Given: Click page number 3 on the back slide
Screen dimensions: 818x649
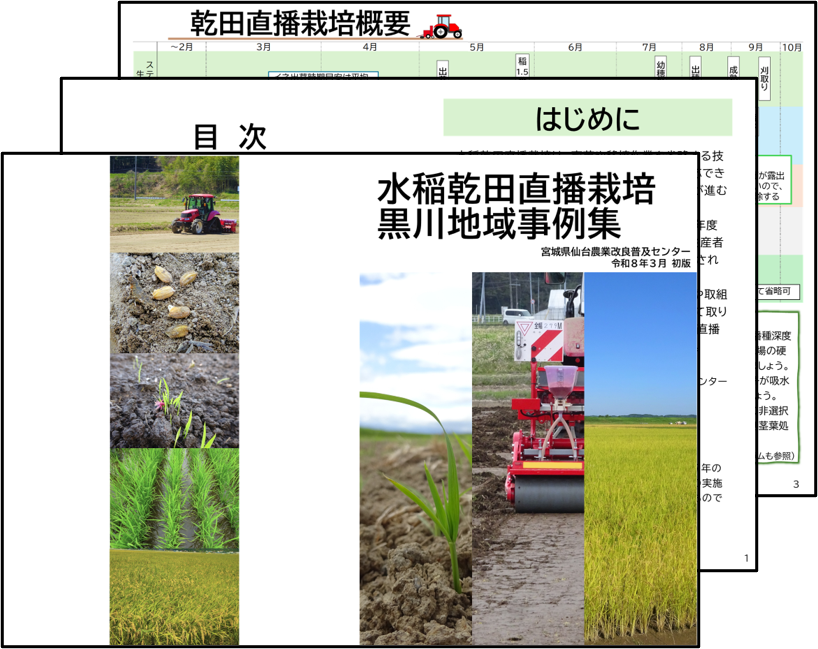Looking at the screenshot, I should coord(795,483).
